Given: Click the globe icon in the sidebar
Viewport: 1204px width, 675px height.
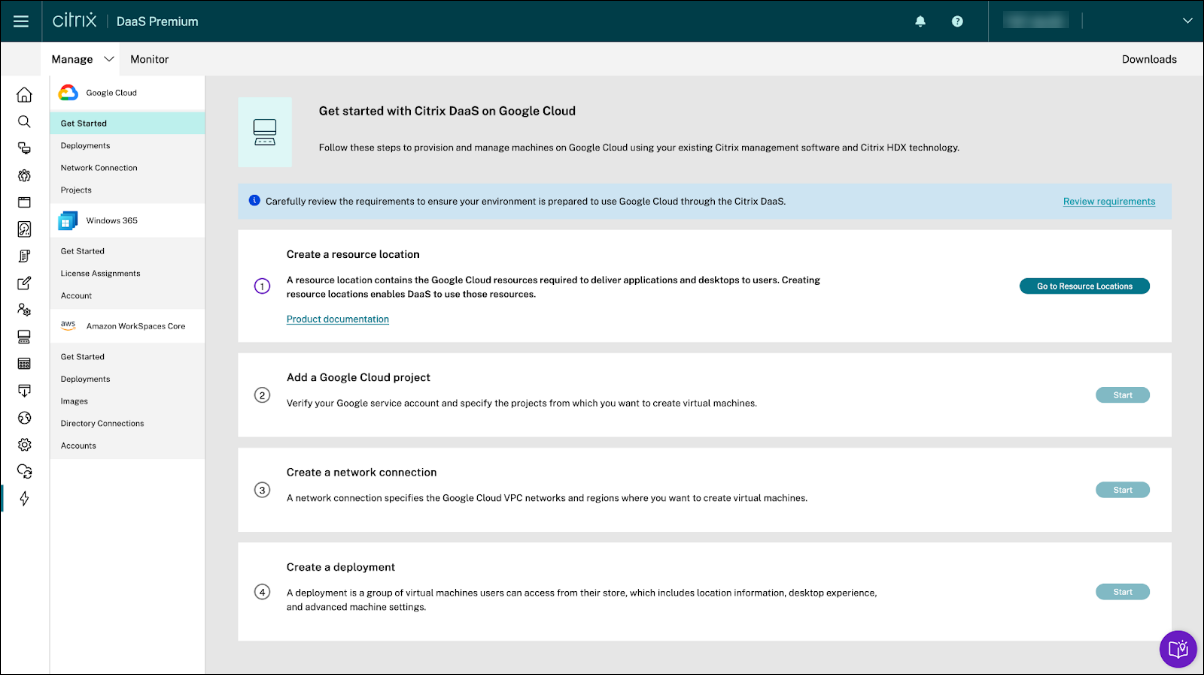Looking at the screenshot, I should 25,418.
